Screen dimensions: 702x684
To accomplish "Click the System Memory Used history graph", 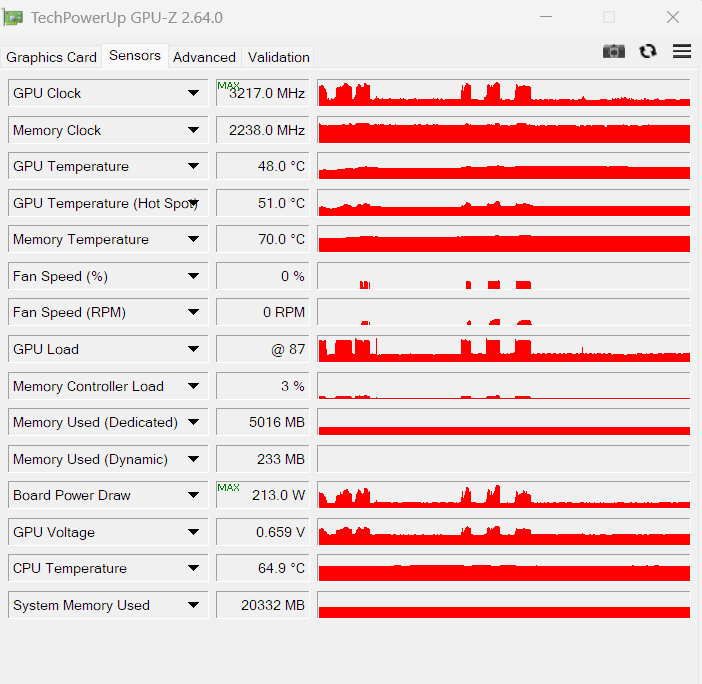I will pos(504,605).
